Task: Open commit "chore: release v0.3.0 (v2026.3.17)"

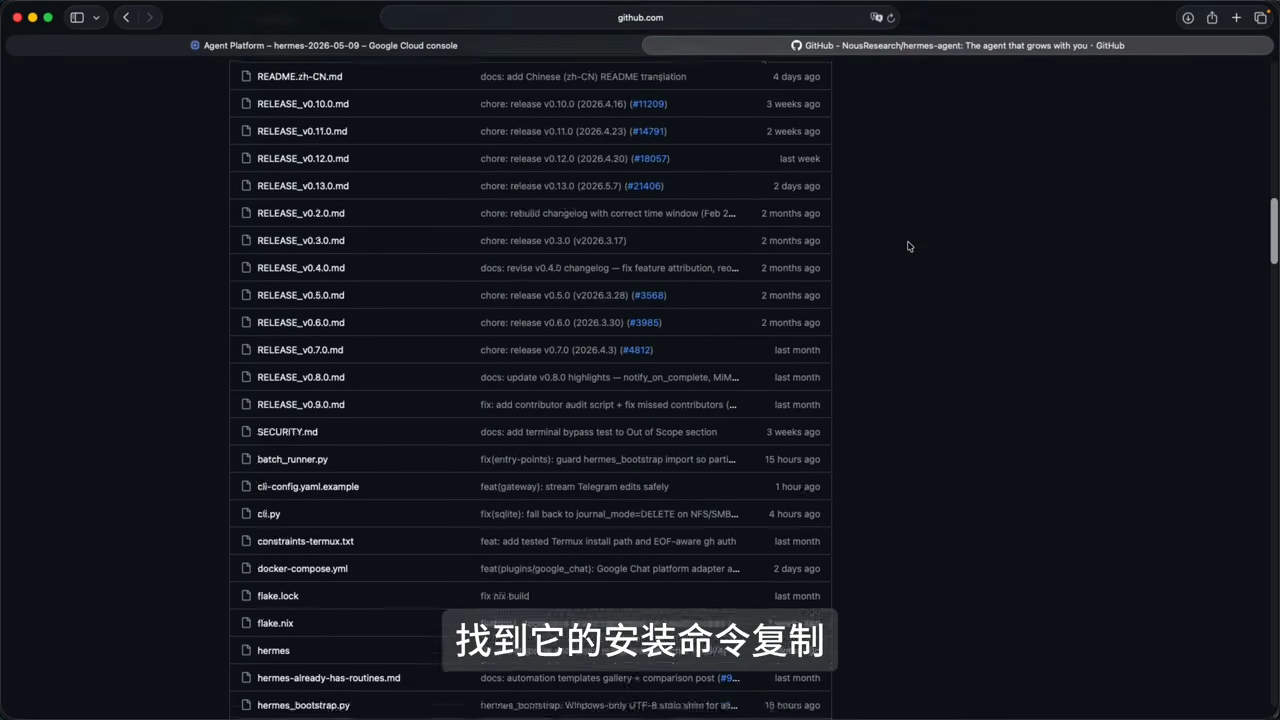Action: (x=553, y=241)
